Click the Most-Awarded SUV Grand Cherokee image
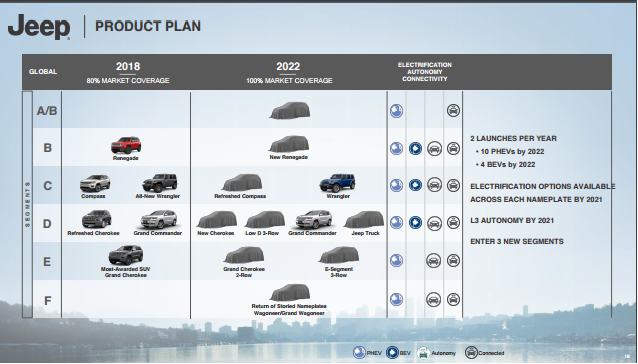The width and height of the screenshot is (638, 364). 126,255
